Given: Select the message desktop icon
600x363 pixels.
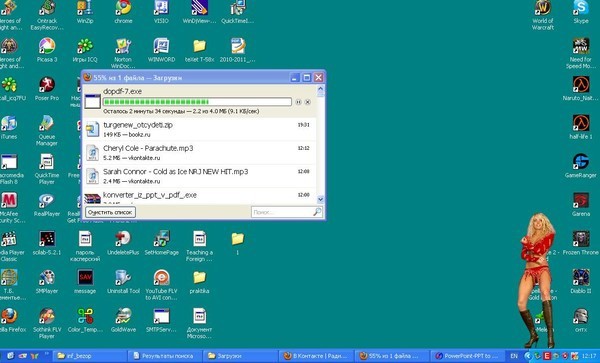Looking at the screenshot, I should (85, 282).
